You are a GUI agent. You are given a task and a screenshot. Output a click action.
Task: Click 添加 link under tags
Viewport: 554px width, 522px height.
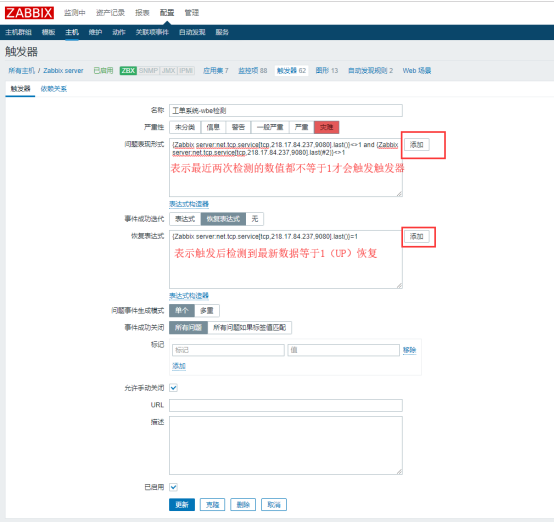point(179,366)
